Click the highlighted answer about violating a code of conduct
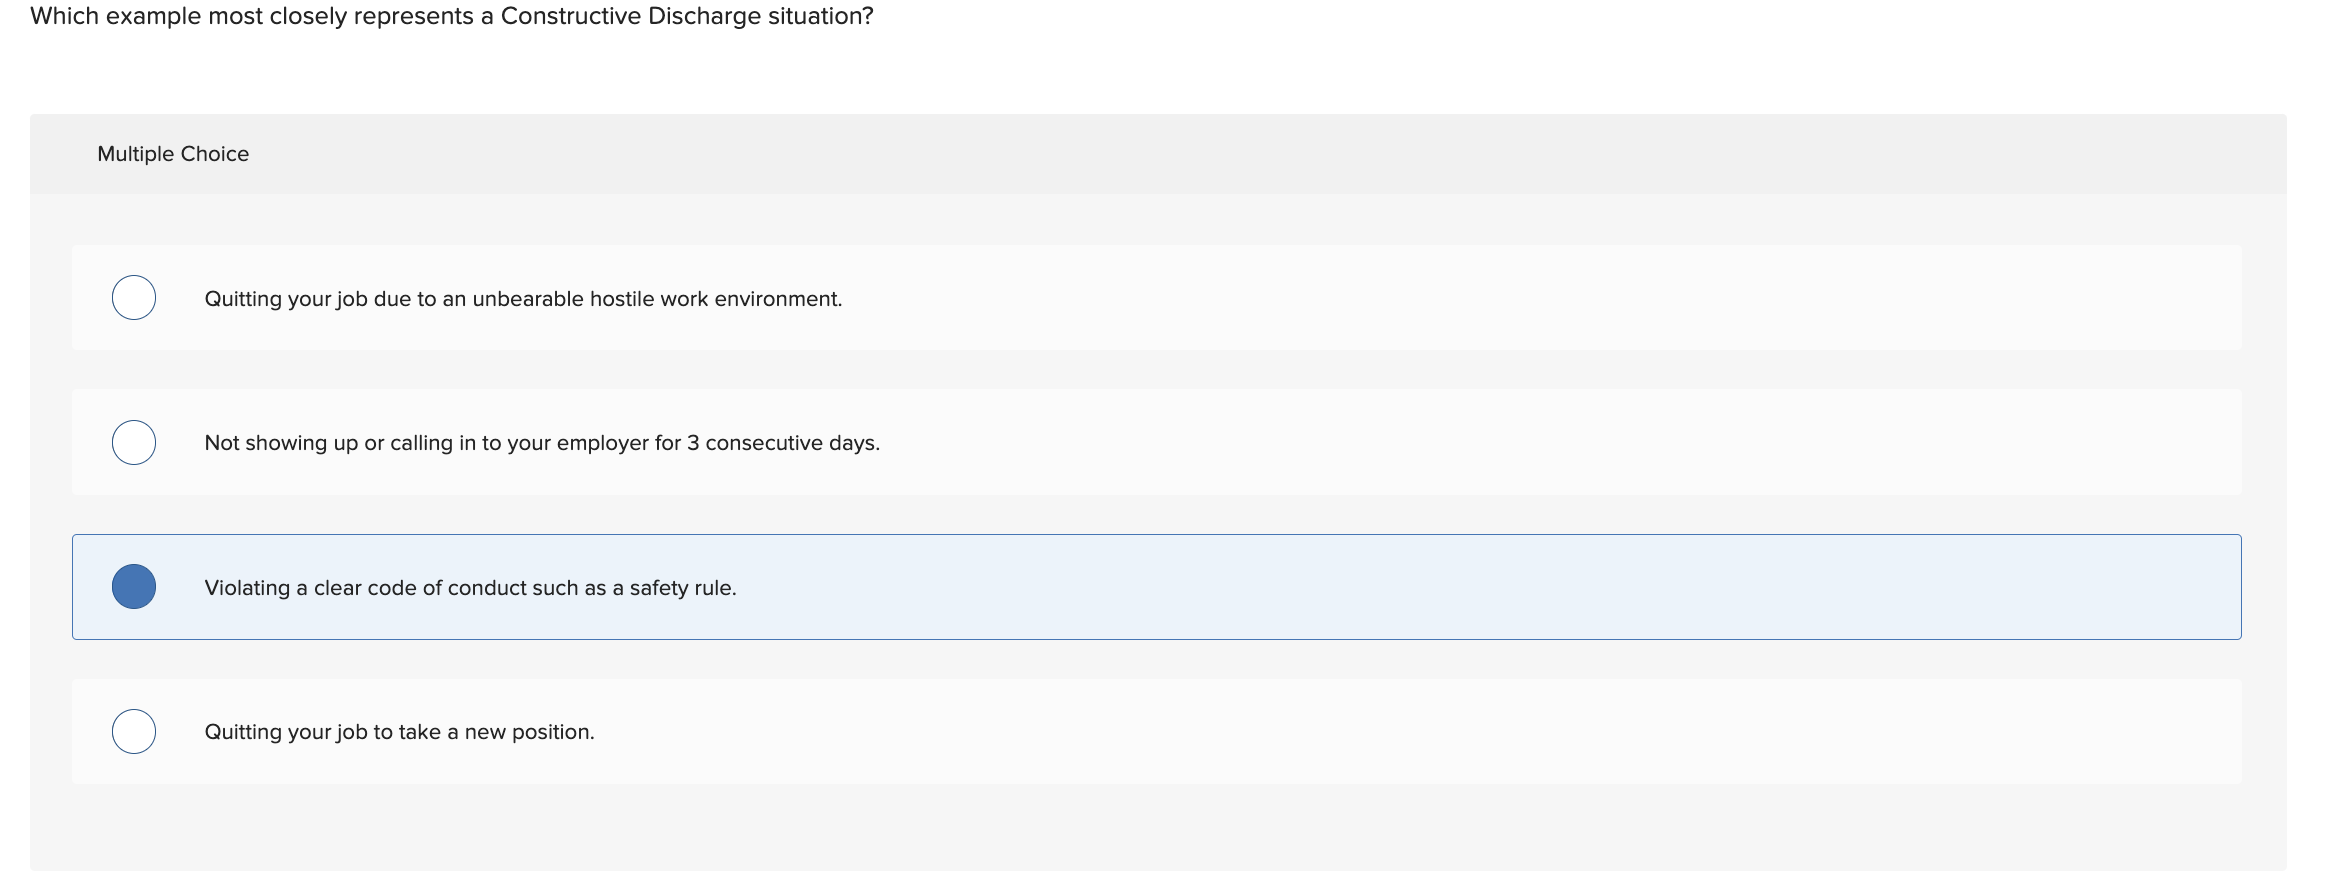The height and width of the screenshot is (872, 2348). coord(470,587)
